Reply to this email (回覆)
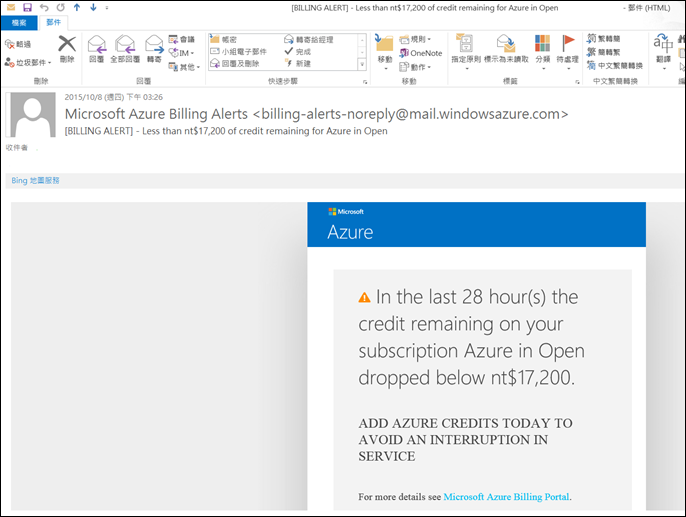The image size is (686, 517). [x=97, y=48]
